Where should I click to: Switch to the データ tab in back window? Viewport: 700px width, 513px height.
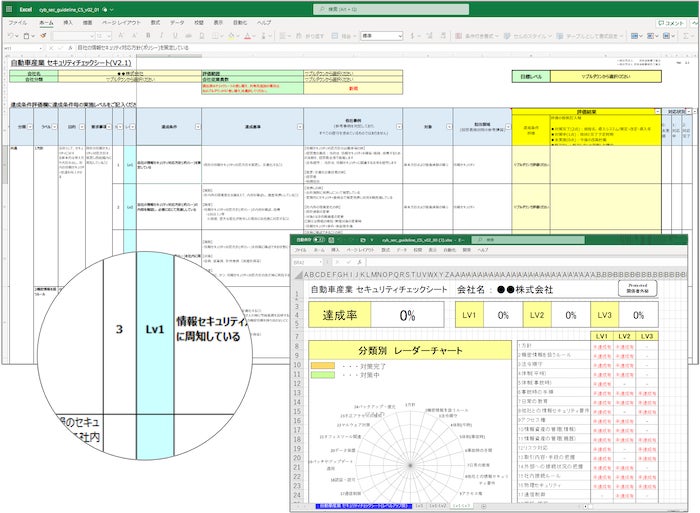(x=177, y=22)
